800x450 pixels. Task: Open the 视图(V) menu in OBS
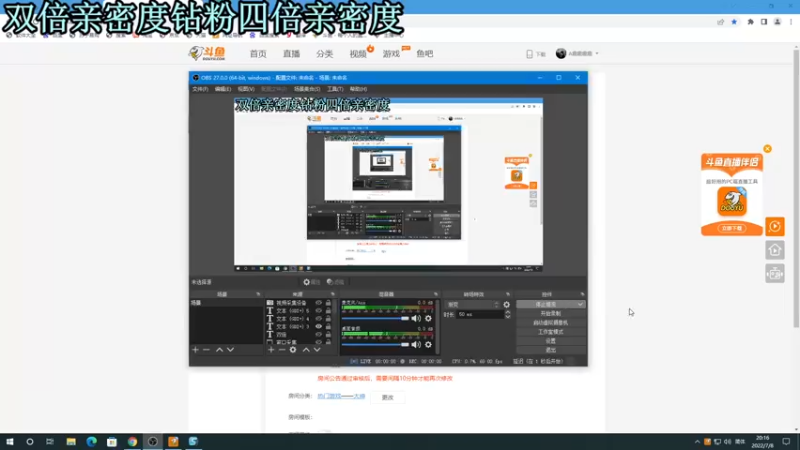tap(246, 89)
